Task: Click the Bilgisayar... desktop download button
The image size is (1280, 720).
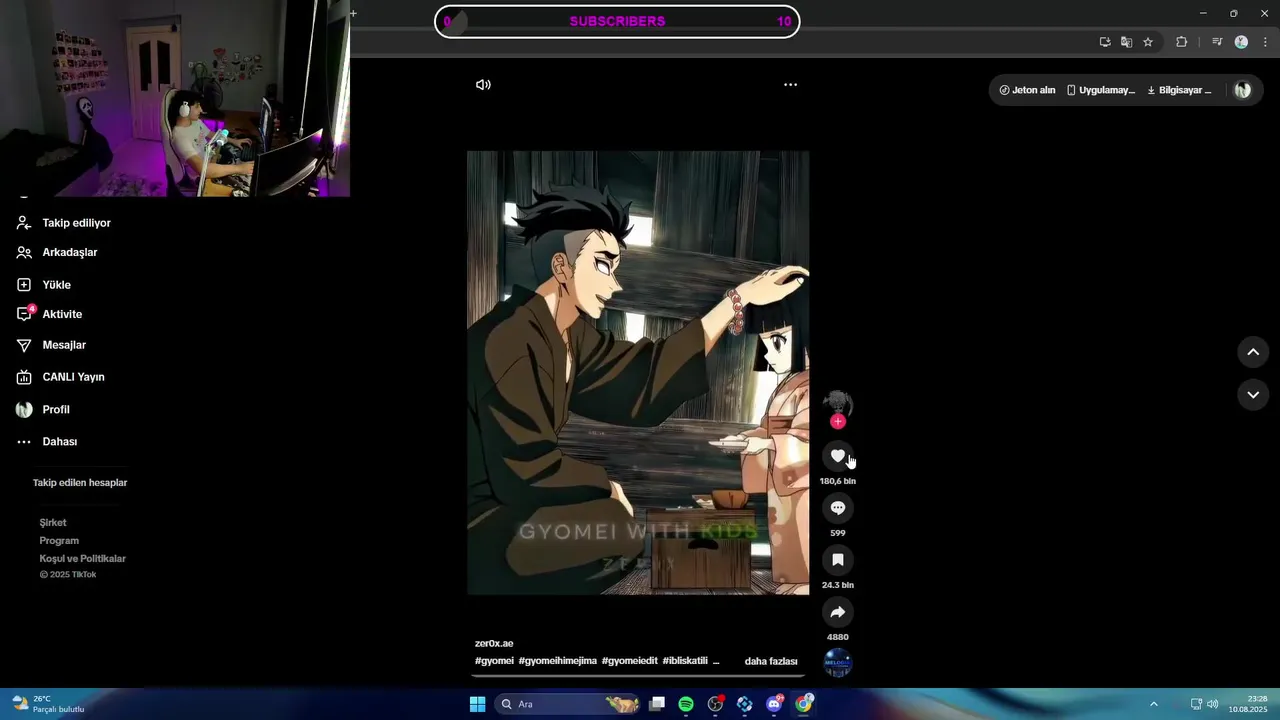Action: tap(1179, 90)
